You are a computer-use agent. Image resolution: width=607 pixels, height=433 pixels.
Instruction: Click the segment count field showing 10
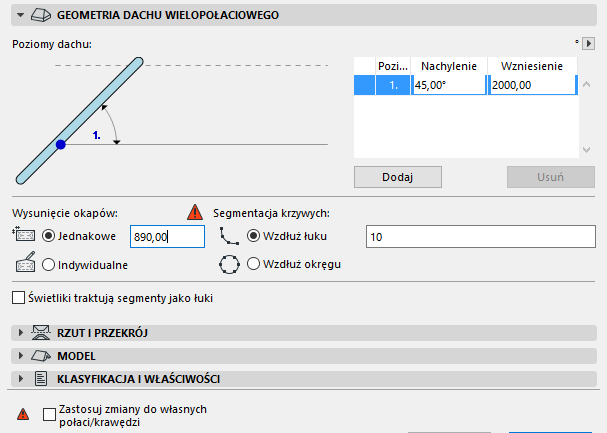click(x=480, y=237)
